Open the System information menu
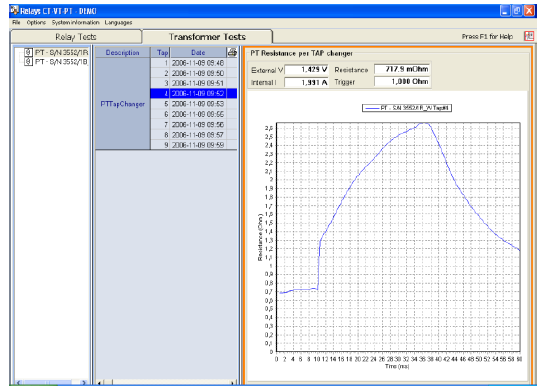Viewport: 541px width, 392px height. (x=76, y=22)
